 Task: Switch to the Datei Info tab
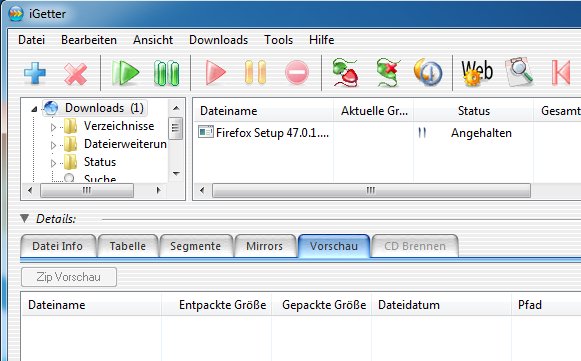[58, 246]
